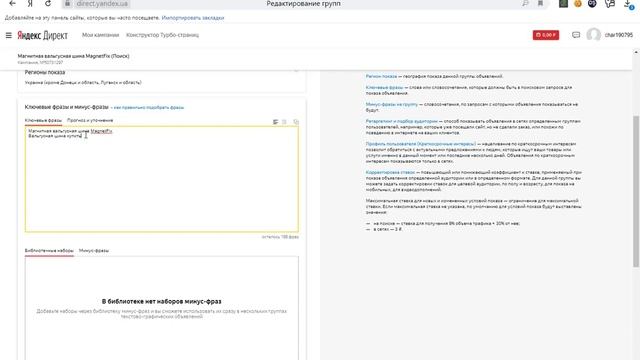Bookmark the page with the bookmark icon
The image size is (640, 360).
point(540,3)
